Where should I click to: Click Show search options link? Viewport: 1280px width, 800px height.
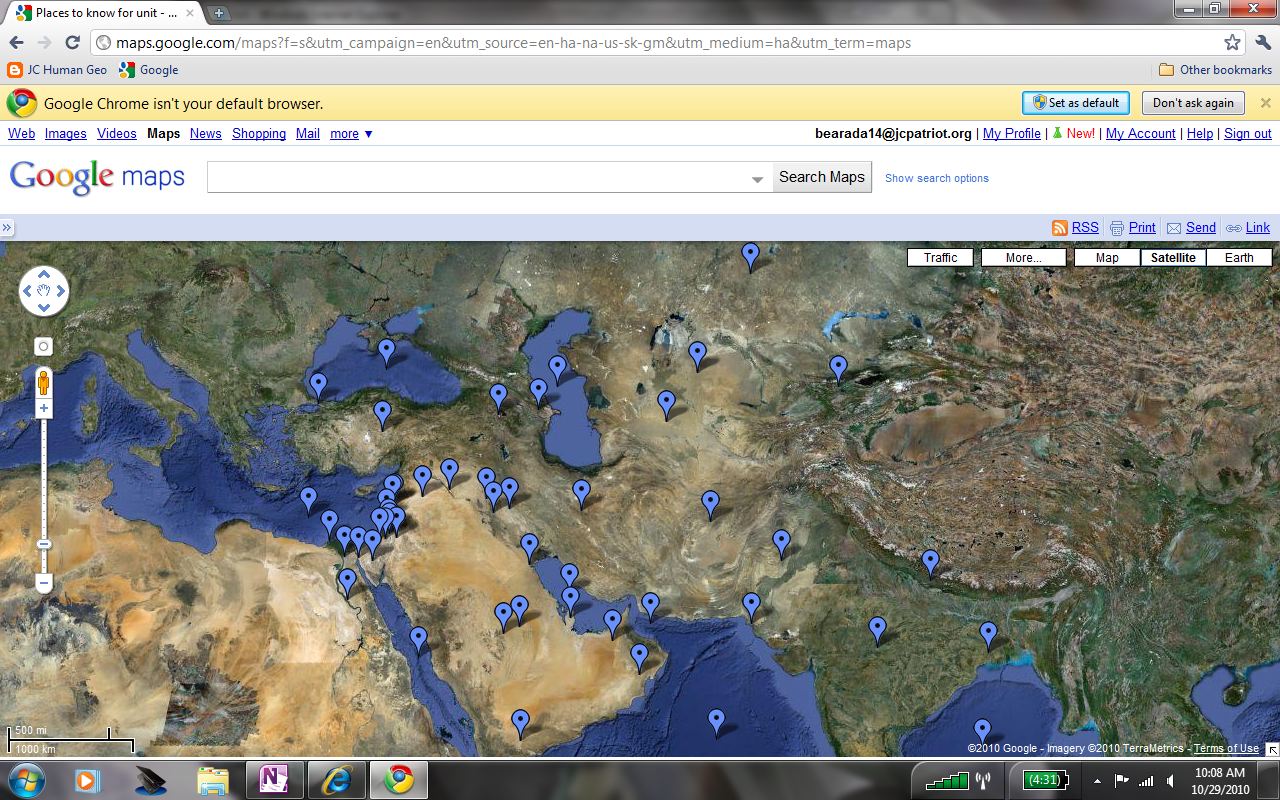click(937, 178)
